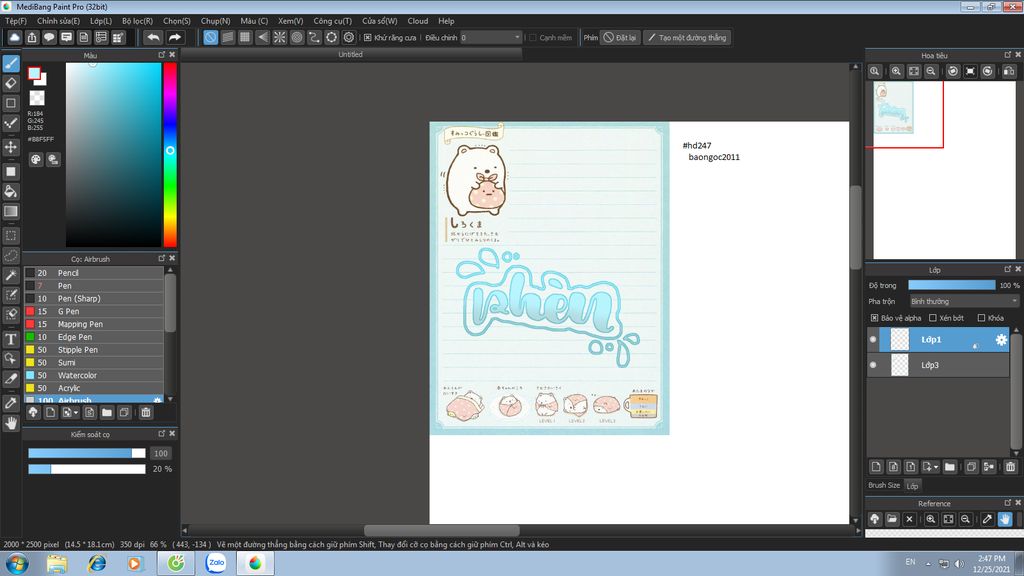Hide the Lớp3 layer visibility dot
The image size is (1024, 576).
873,365
